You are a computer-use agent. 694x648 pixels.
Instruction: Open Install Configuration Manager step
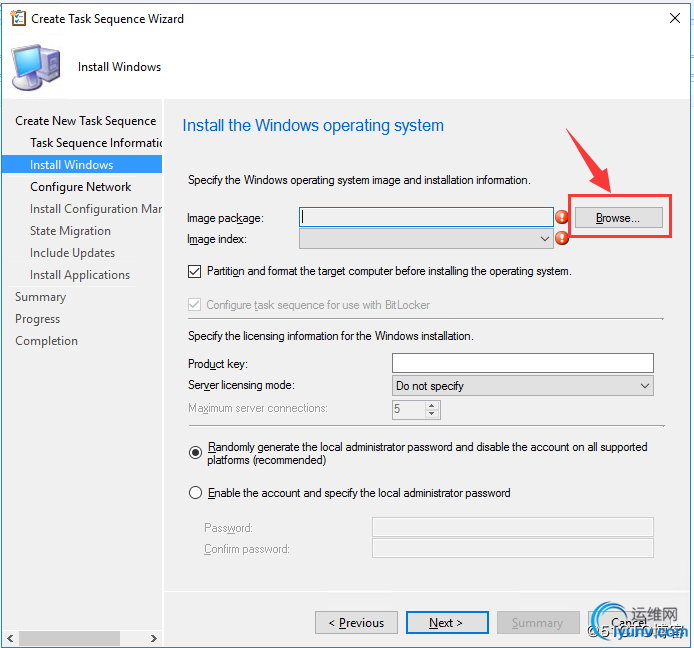96,209
